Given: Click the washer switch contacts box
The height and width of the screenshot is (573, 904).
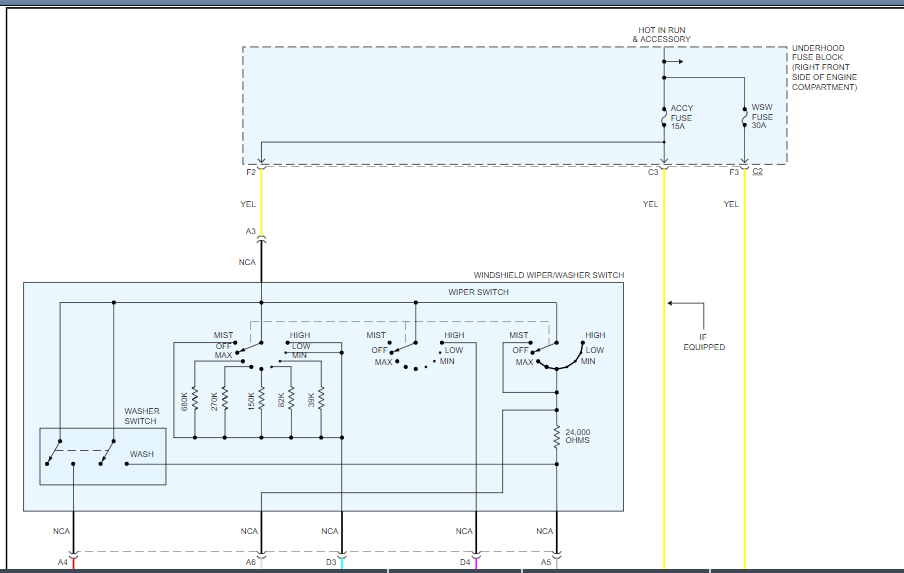Looking at the screenshot, I should point(102,456).
